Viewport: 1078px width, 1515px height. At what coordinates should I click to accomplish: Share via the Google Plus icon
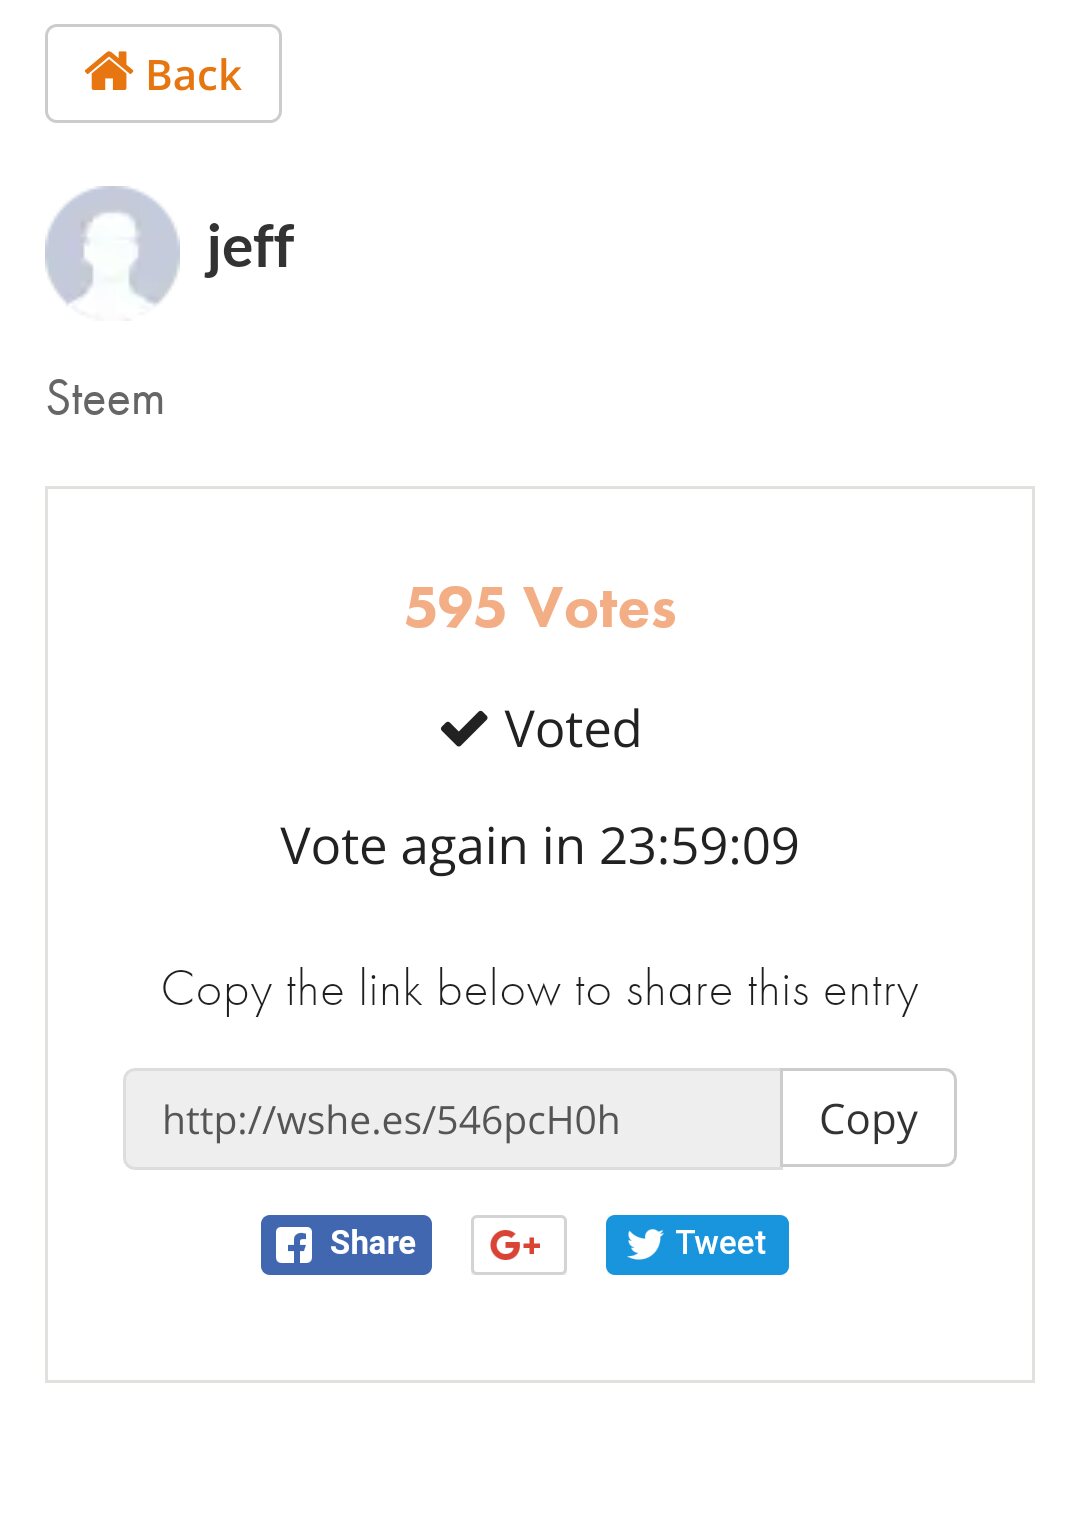pos(519,1245)
